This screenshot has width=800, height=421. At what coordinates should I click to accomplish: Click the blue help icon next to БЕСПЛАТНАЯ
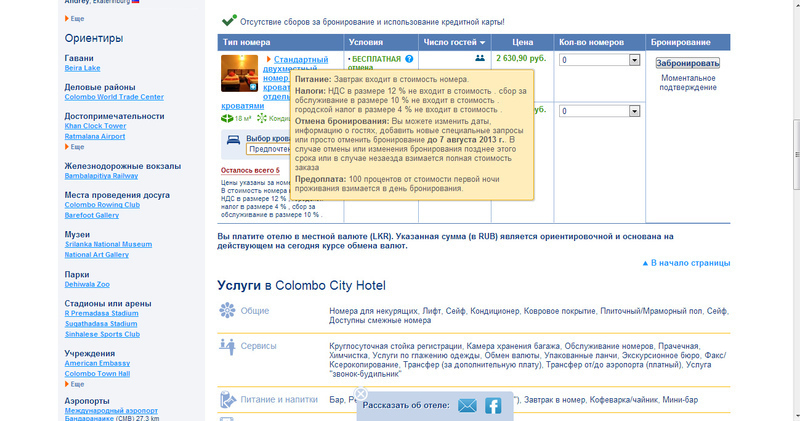click(409, 59)
